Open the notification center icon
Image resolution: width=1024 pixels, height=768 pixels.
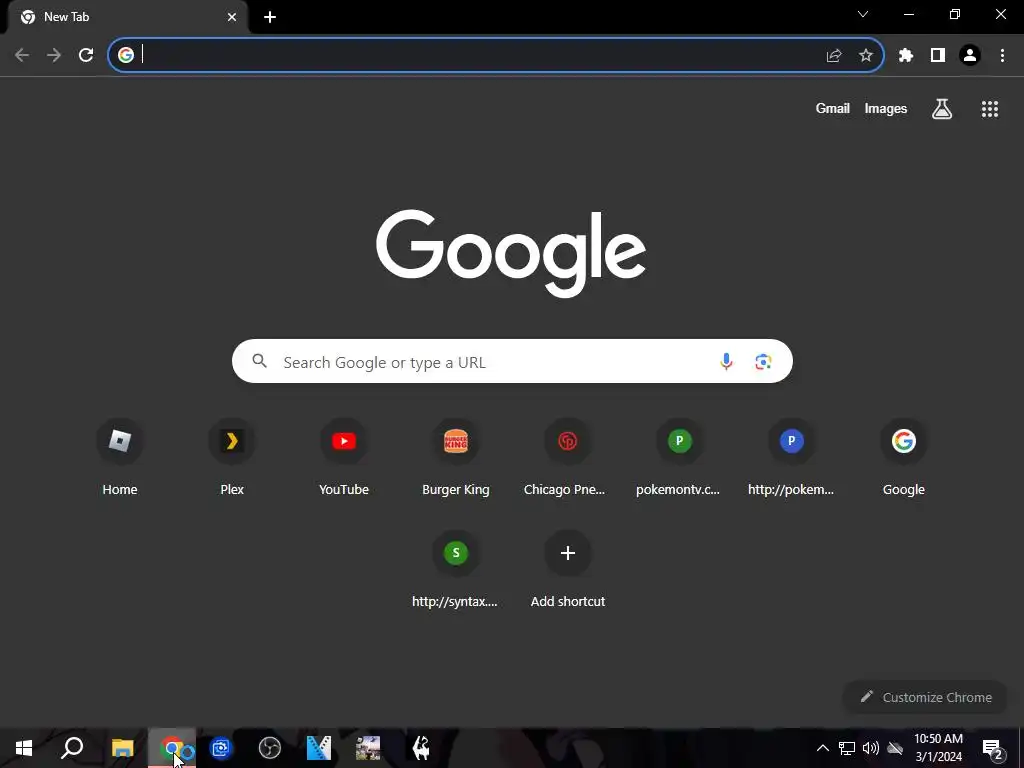click(992, 749)
